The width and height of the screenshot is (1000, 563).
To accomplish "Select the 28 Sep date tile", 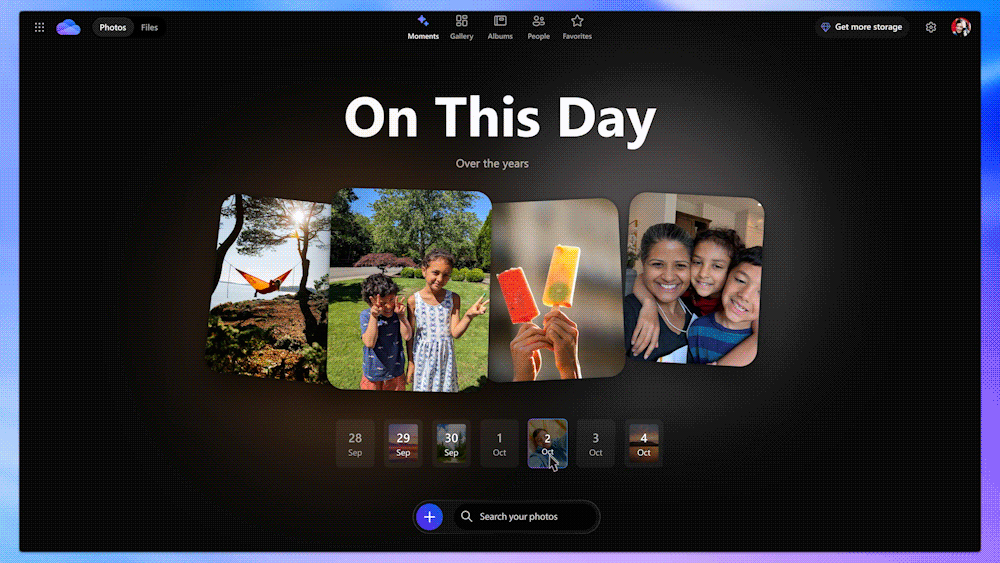I will pos(355,444).
